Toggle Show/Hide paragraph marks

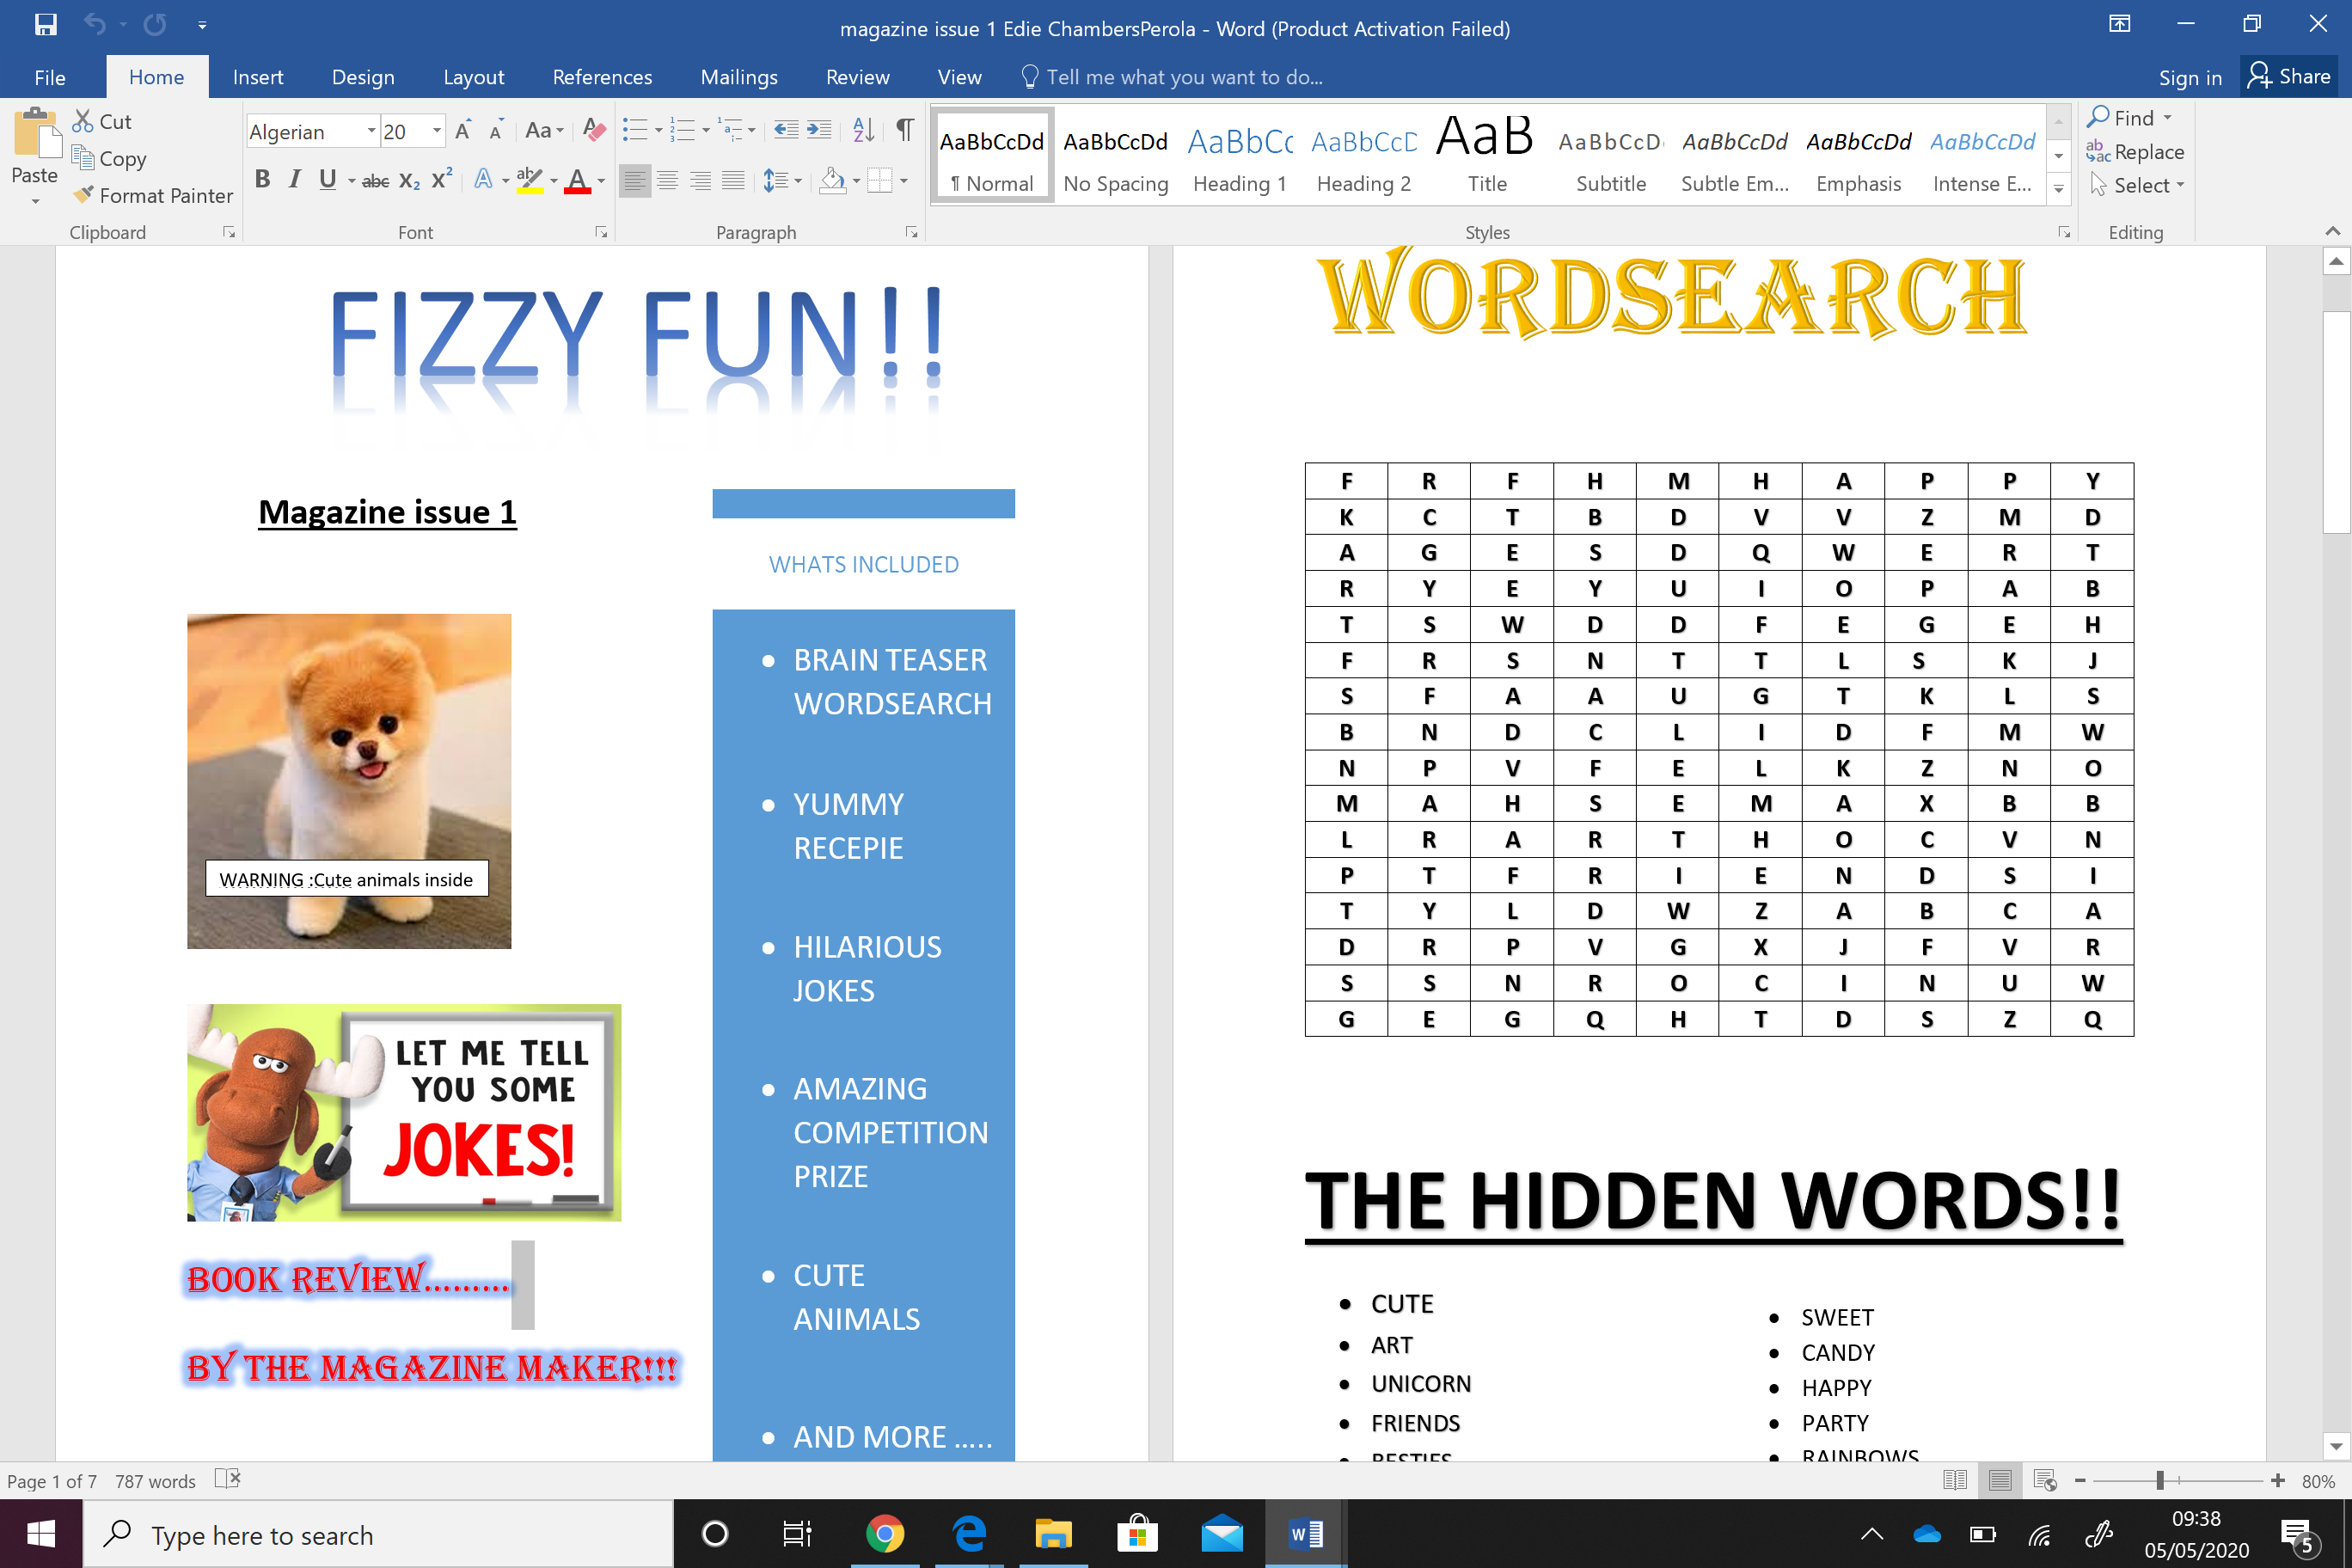904,130
